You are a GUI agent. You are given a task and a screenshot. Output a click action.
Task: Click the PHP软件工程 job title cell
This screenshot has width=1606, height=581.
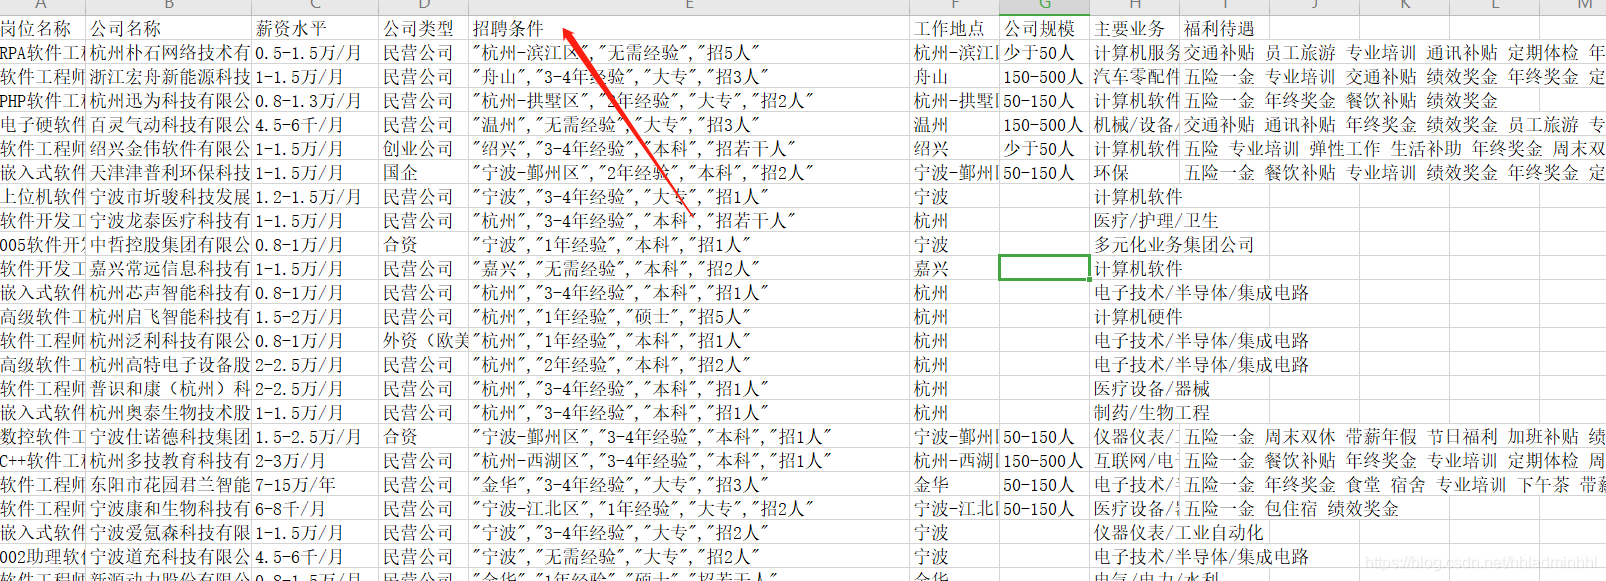point(43,101)
